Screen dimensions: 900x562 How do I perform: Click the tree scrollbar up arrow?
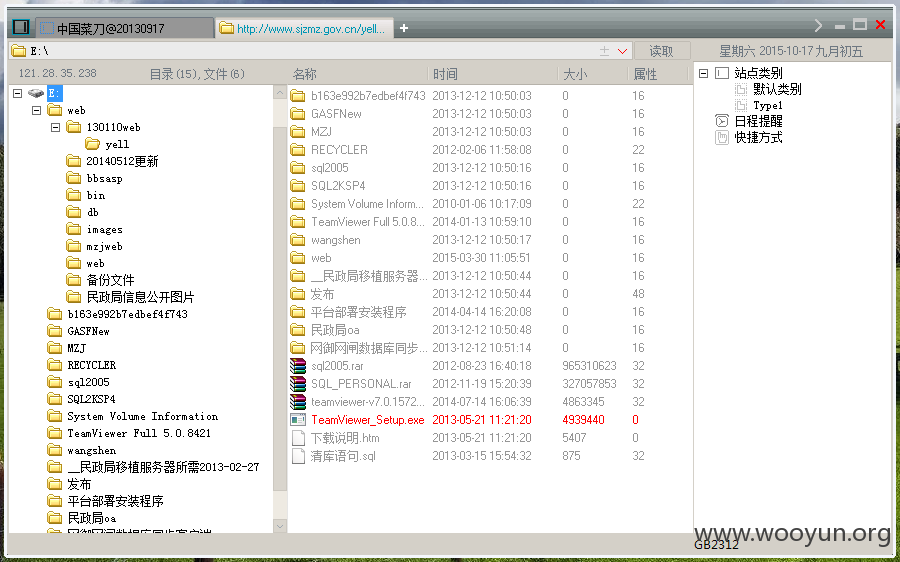280,92
